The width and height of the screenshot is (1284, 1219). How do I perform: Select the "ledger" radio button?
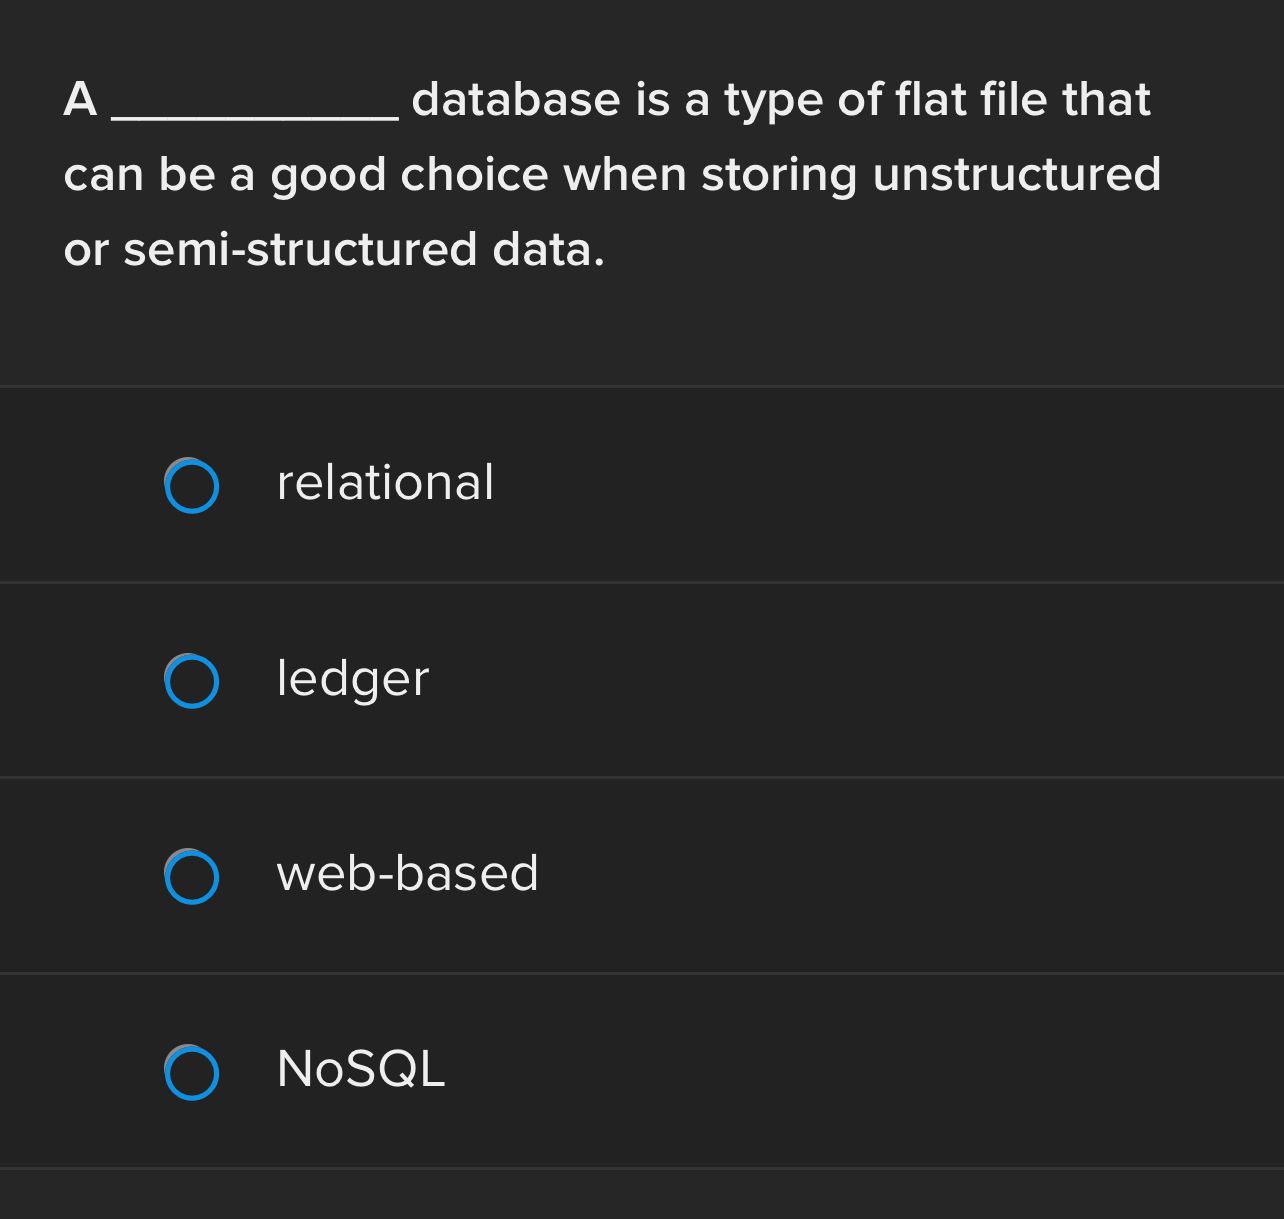click(x=192, y=681)
